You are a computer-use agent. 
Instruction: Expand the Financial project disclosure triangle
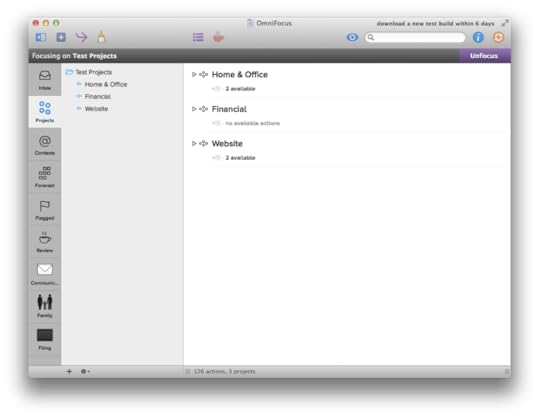[x=194, y=109]
